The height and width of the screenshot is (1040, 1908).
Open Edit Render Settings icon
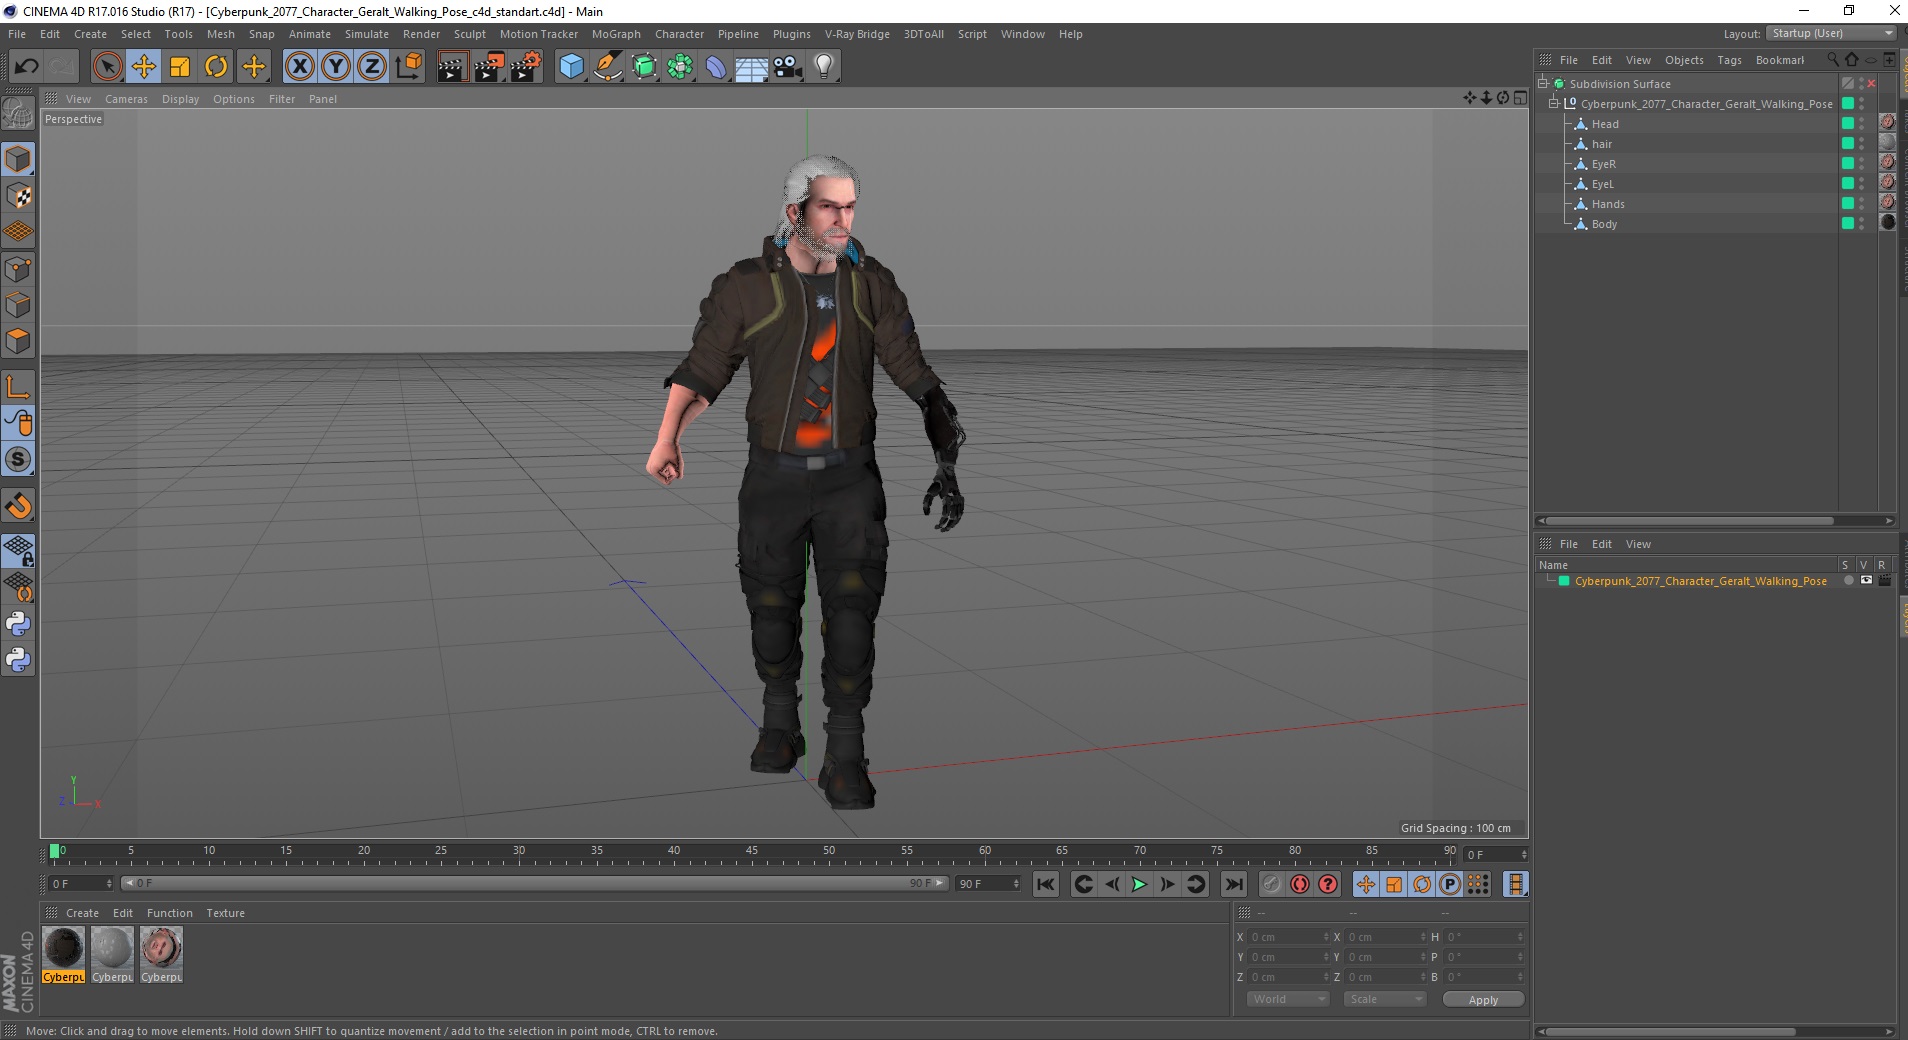point(526,67)
